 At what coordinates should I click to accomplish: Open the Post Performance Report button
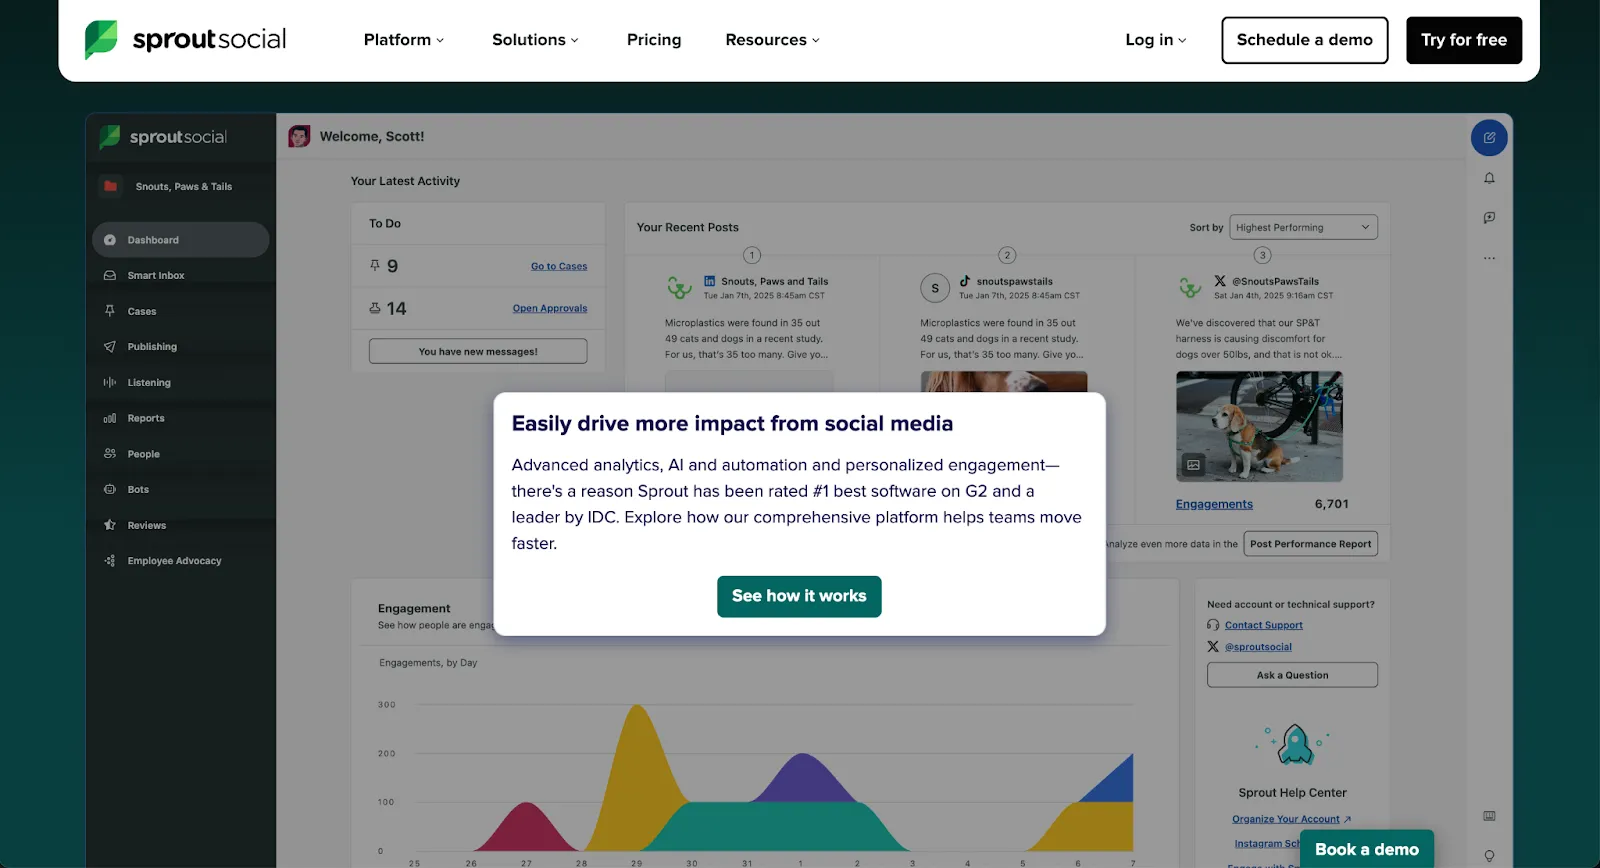[1310, 544]
